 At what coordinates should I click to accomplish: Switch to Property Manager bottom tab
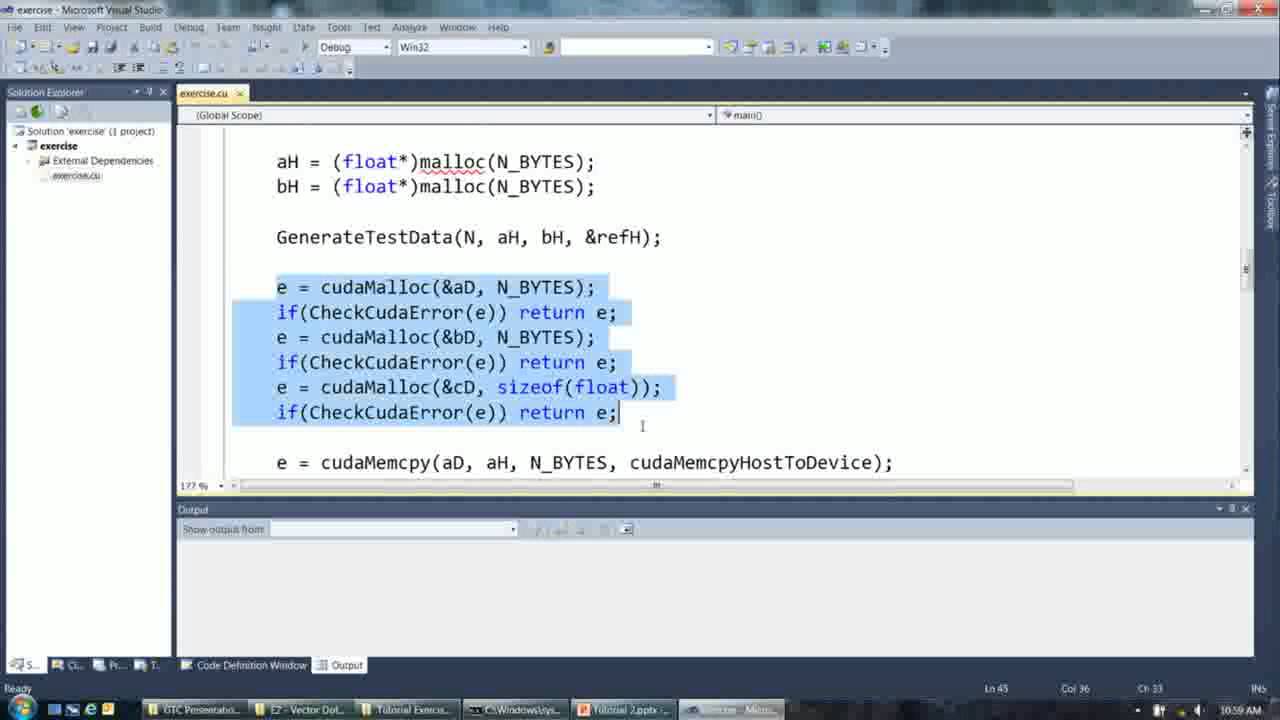click(111, 665)
